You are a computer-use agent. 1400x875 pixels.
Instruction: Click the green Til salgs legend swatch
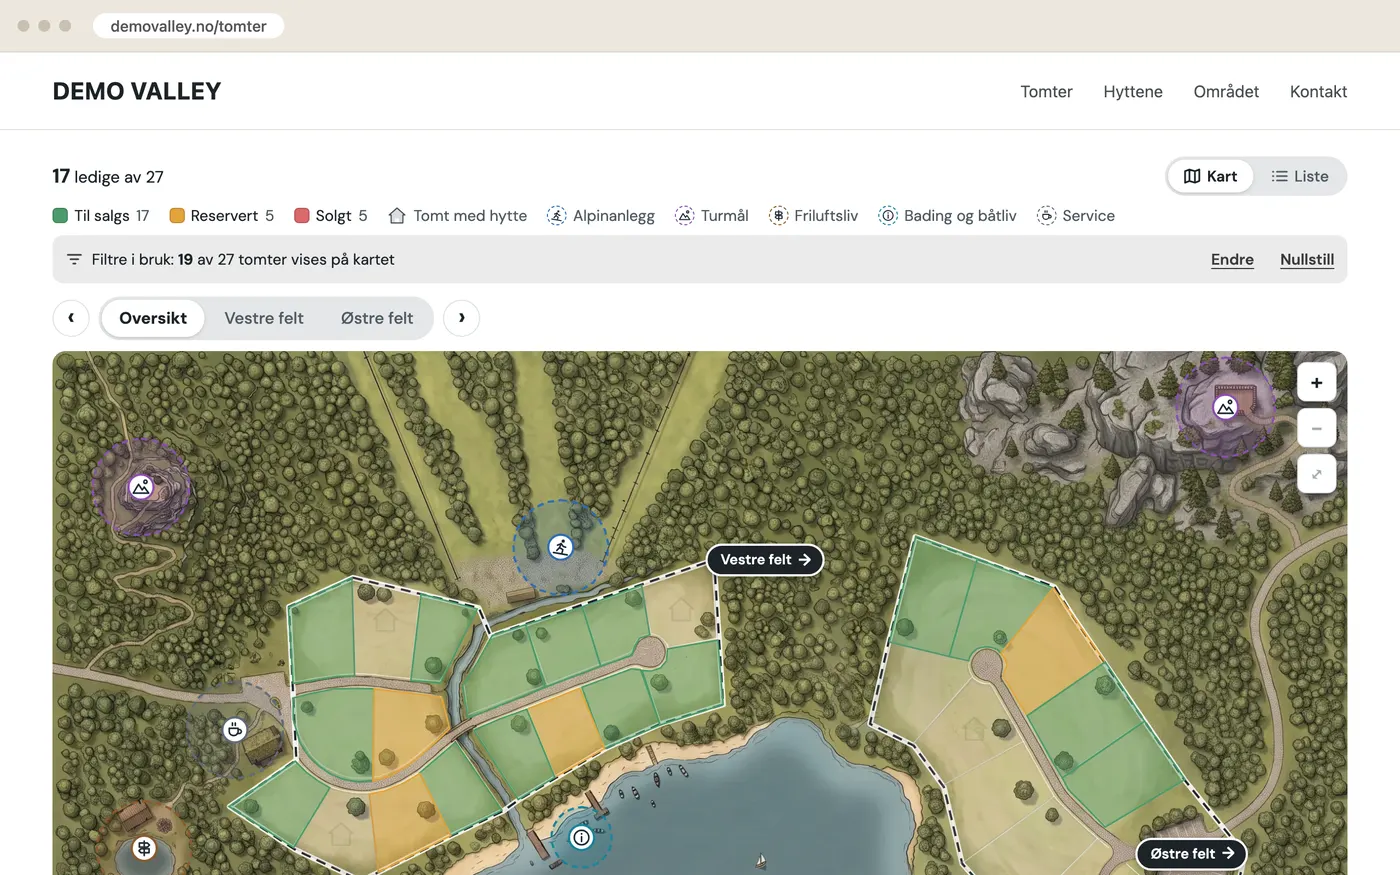pyautogui.click(x=60, y=215)
